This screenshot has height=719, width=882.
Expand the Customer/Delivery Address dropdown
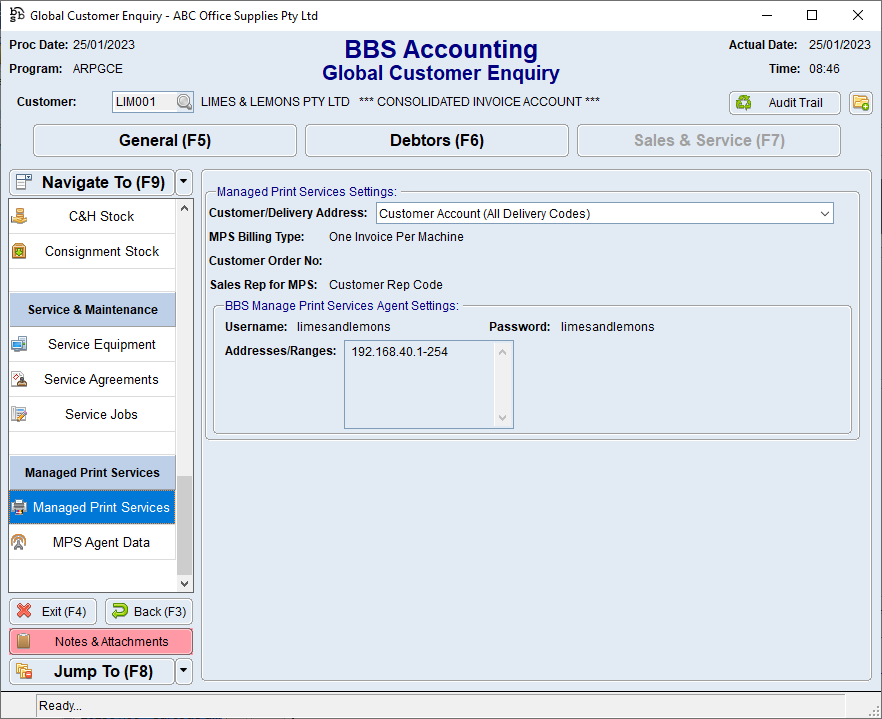824,213
